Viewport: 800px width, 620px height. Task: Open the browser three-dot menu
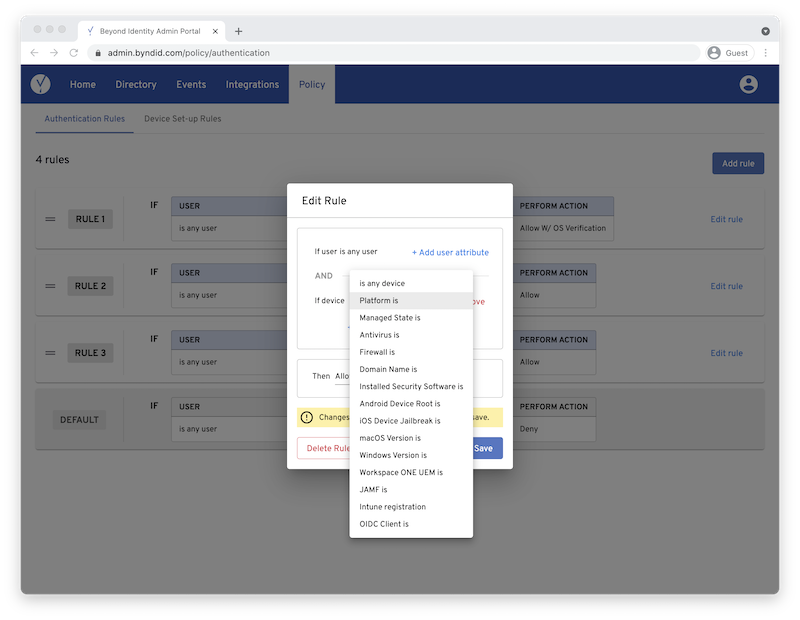tap(765, 53)
